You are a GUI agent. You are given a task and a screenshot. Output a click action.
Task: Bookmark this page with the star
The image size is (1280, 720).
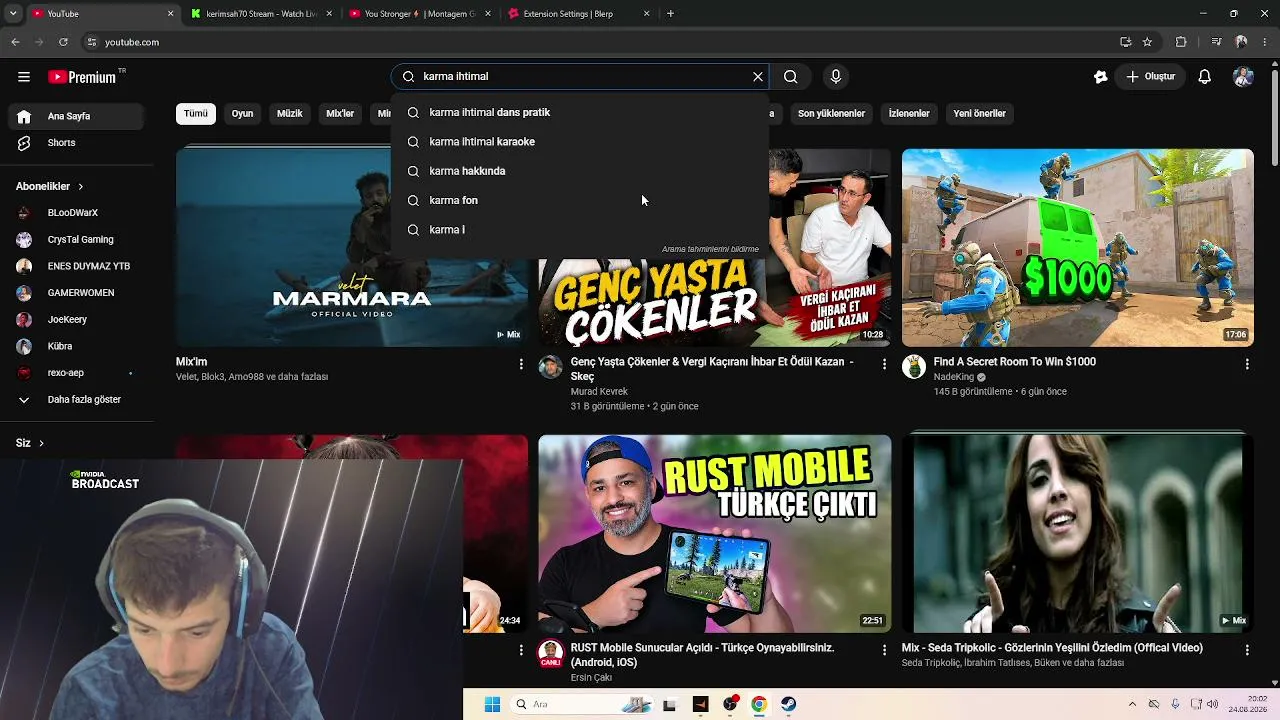(x=1147, y=42)
